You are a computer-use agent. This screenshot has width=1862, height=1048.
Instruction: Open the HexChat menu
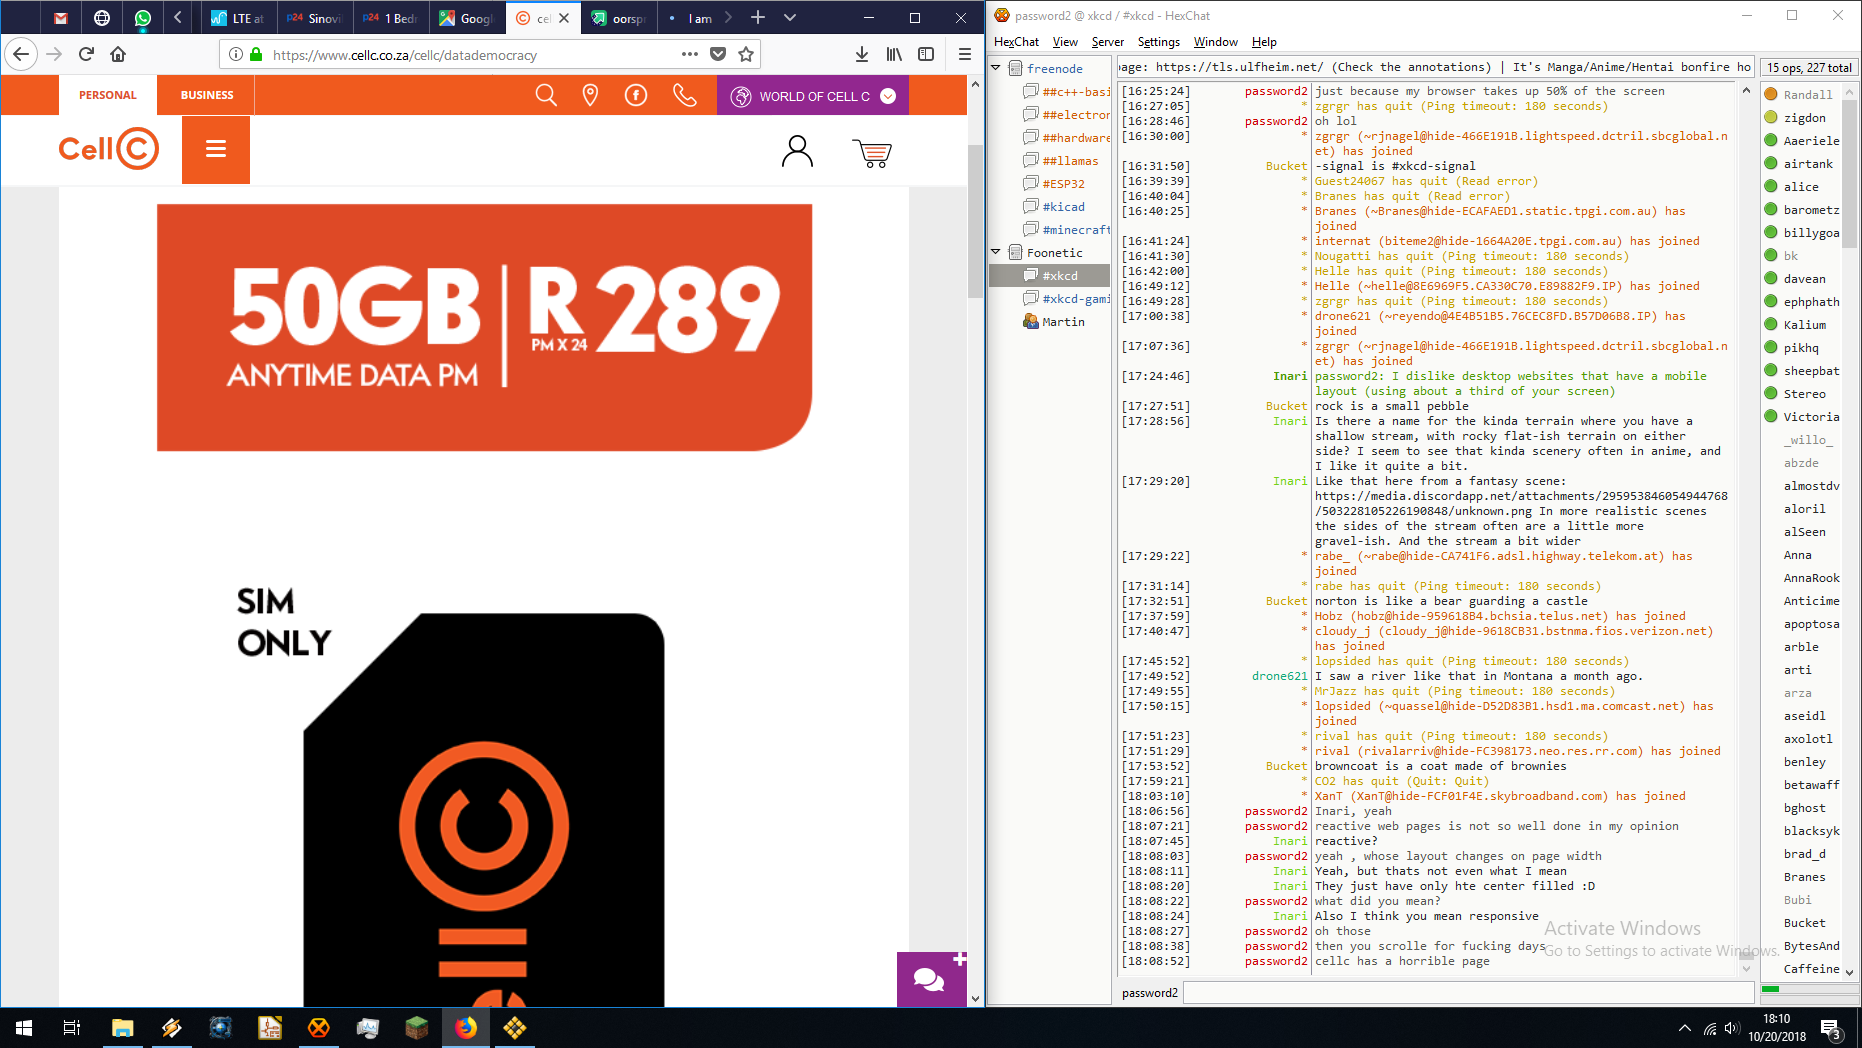pyautogui.click(x=1016, y=42)
